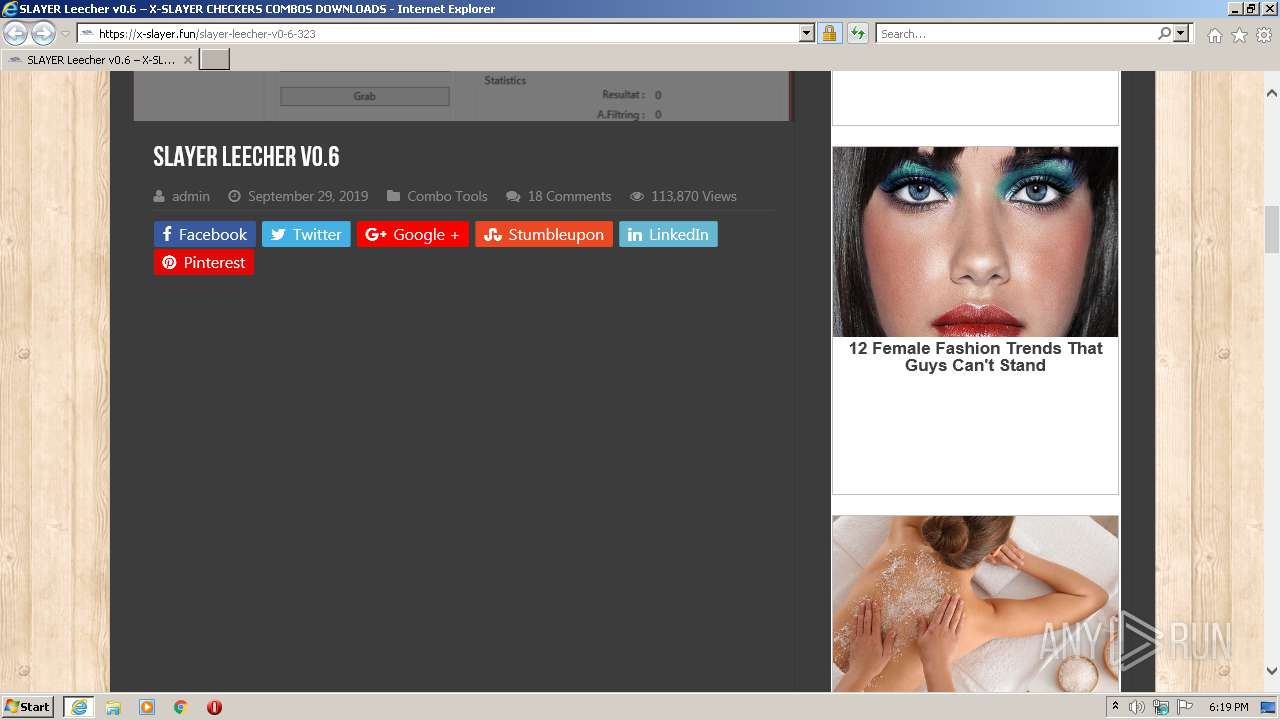Screen dimensions: 1280x720
Task: Click the eye views icon
Action: pos(636,196)
